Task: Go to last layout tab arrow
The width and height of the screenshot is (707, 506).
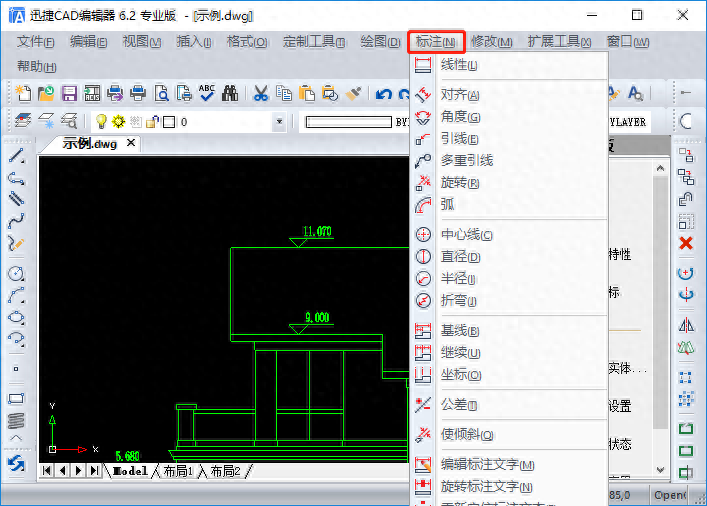Action: click(94, 471)
